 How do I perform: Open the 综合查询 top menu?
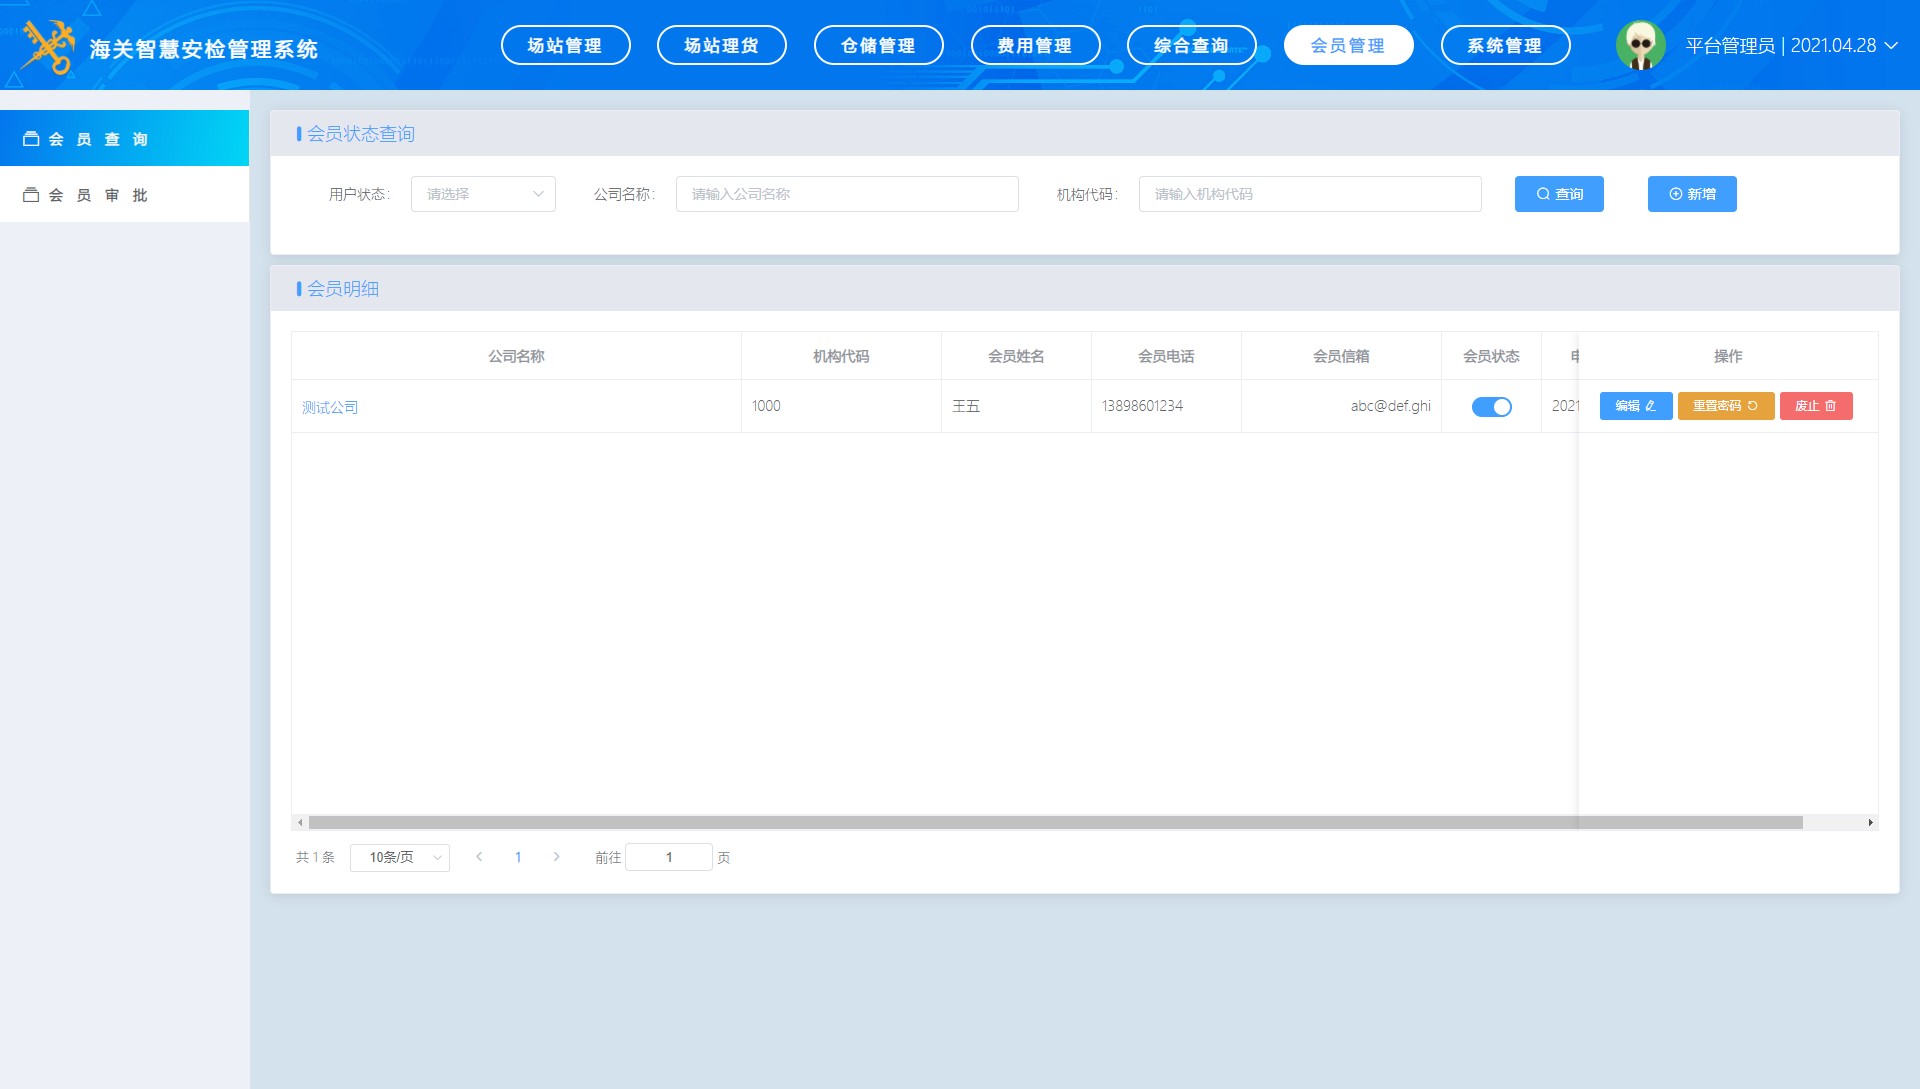click(1190, 45)
